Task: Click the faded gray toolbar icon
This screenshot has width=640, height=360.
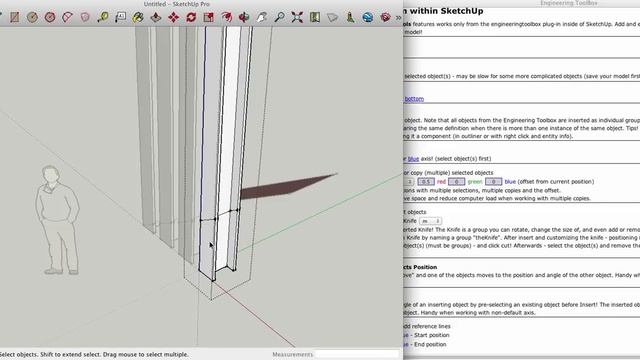Action: tap(332, 17)
